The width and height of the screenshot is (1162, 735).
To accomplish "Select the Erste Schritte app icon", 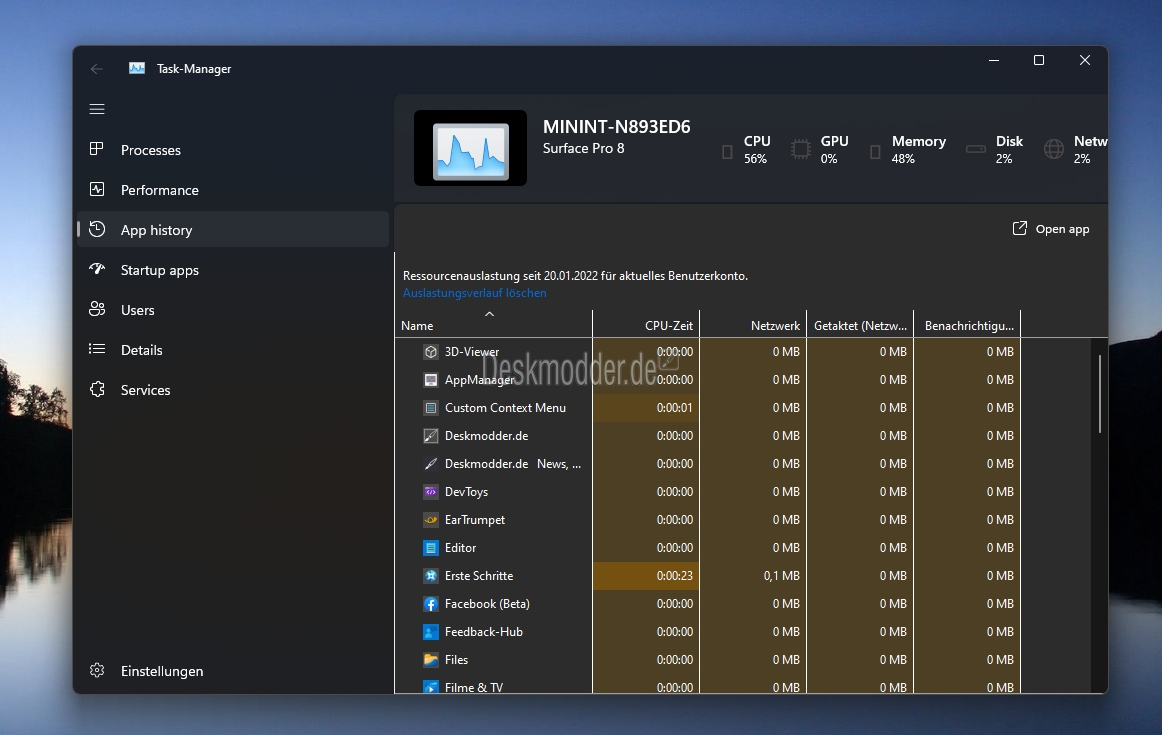I will (431, 576).
